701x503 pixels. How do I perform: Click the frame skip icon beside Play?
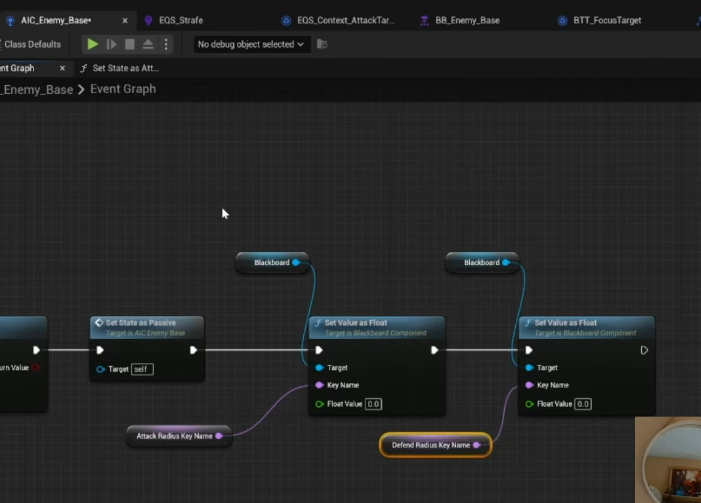111,44
